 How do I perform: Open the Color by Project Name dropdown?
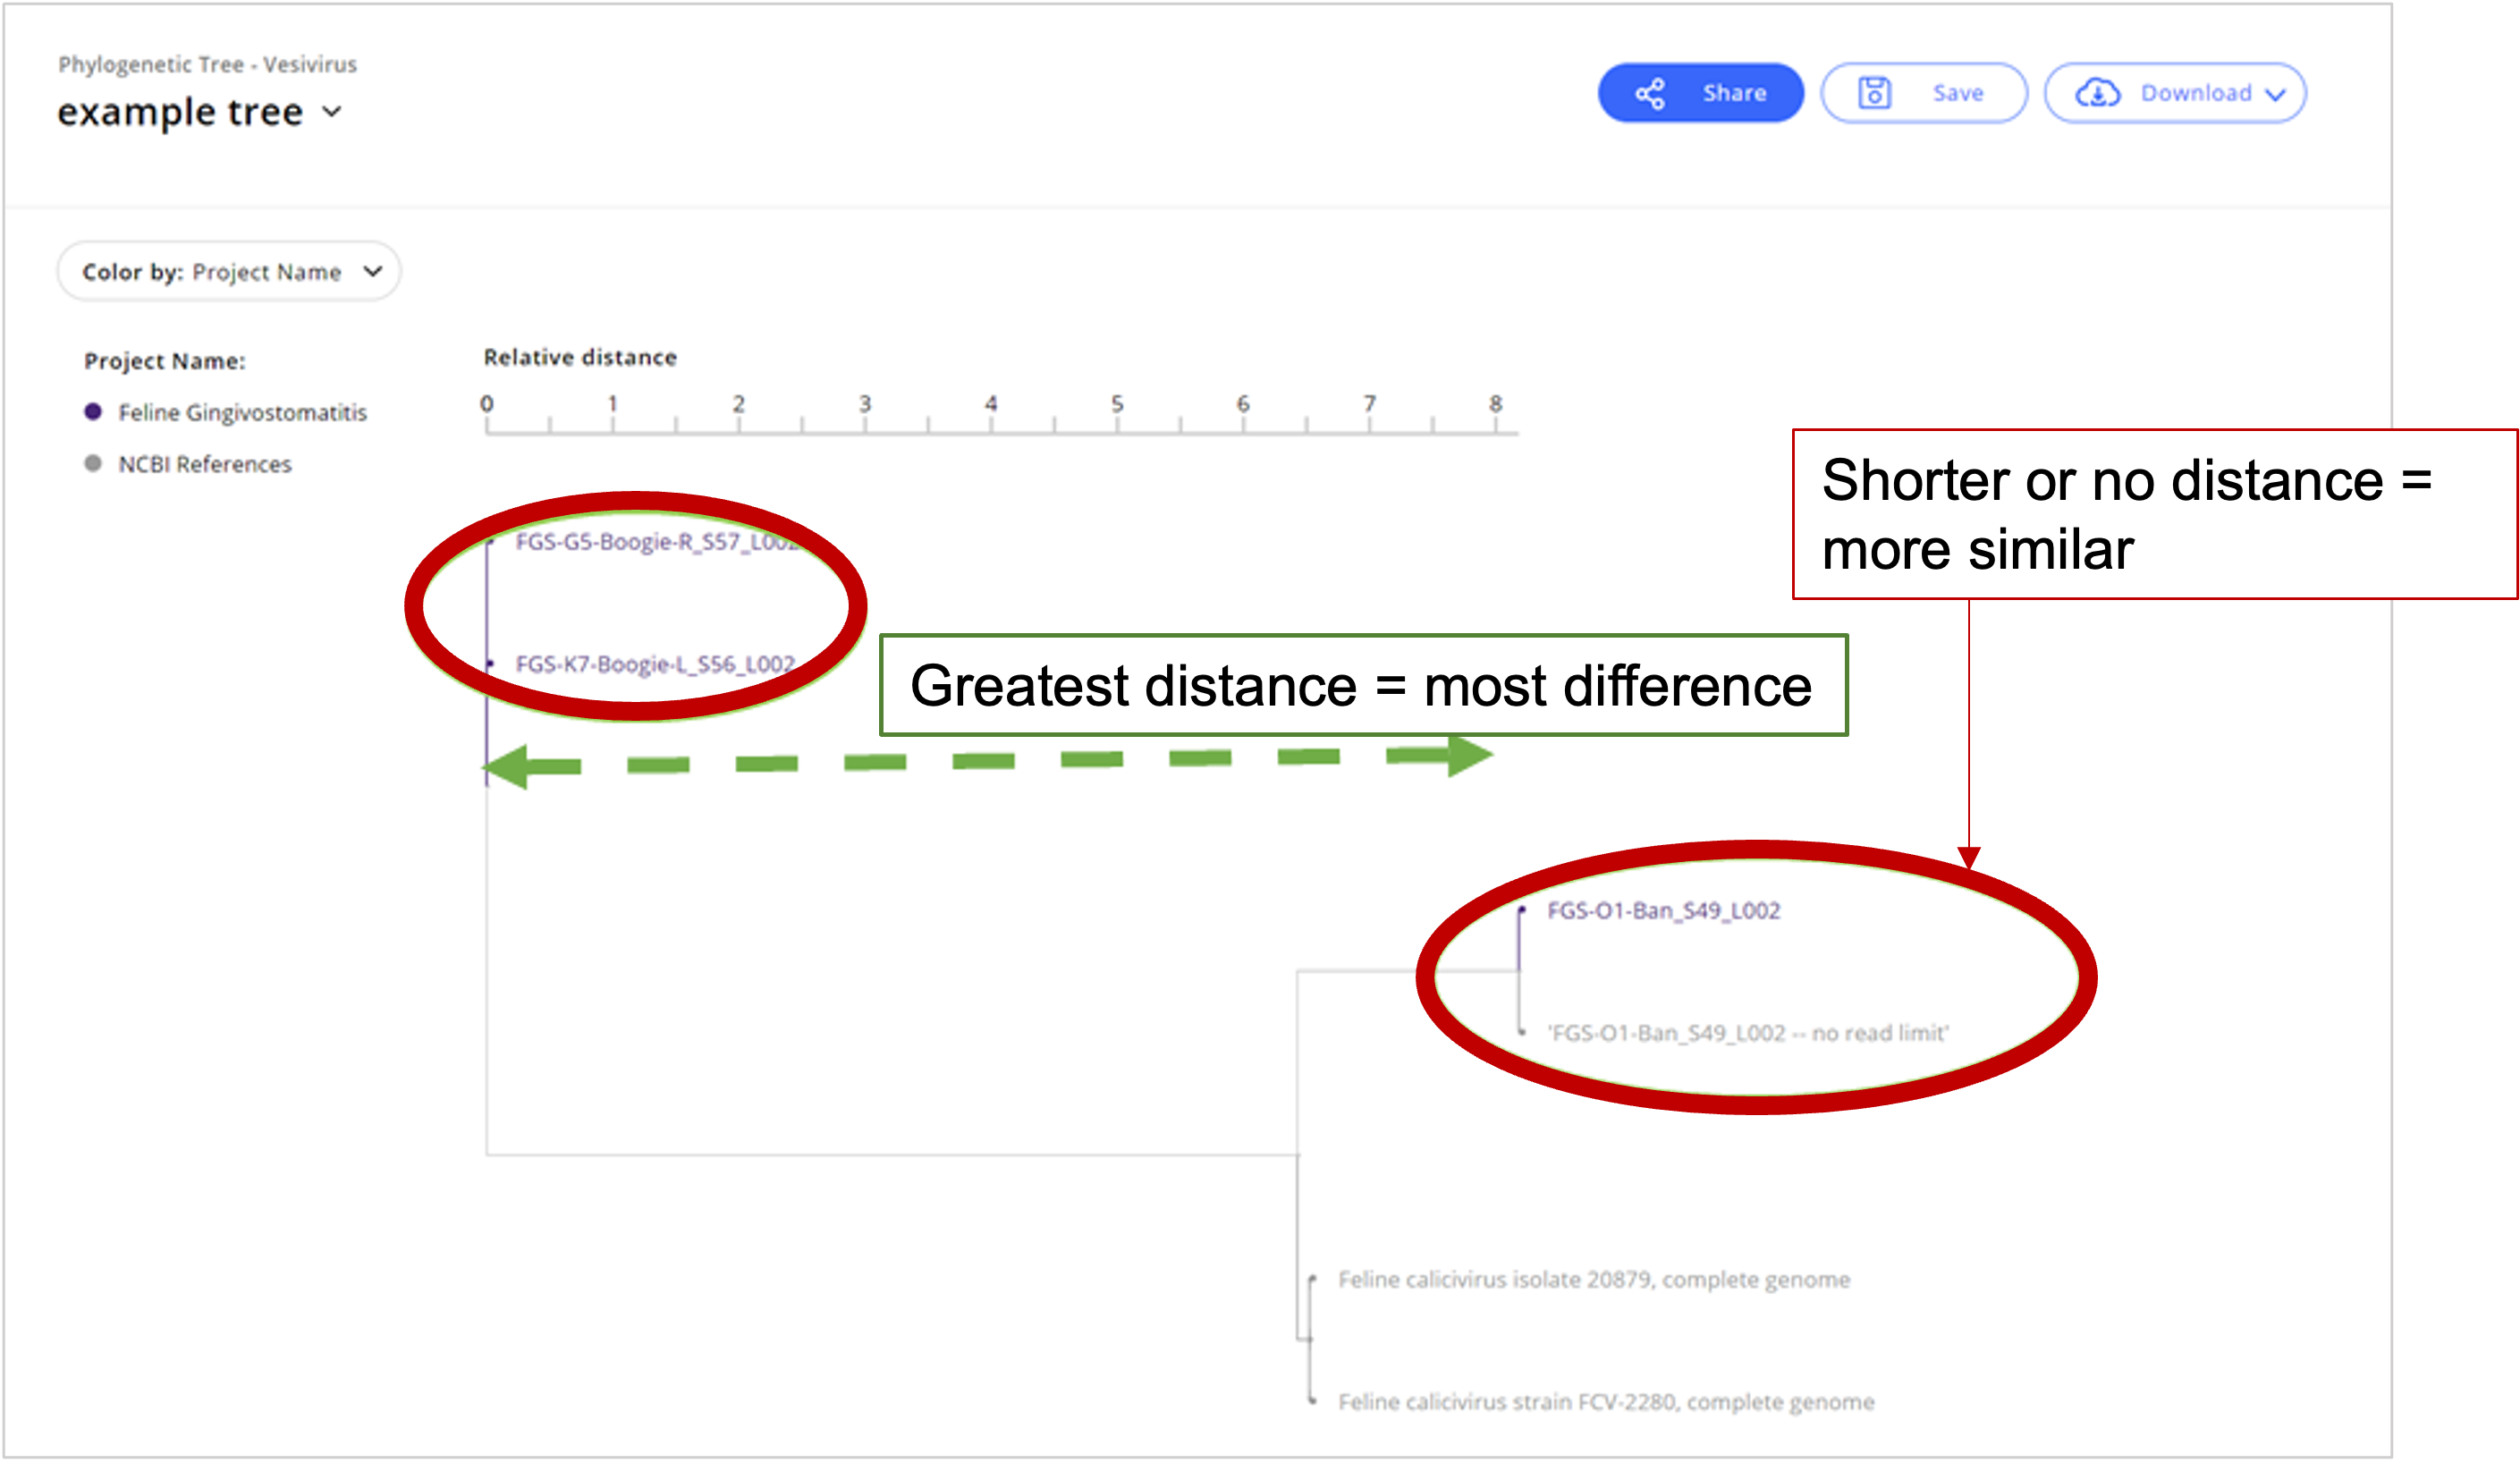click(x=229, y=271)
